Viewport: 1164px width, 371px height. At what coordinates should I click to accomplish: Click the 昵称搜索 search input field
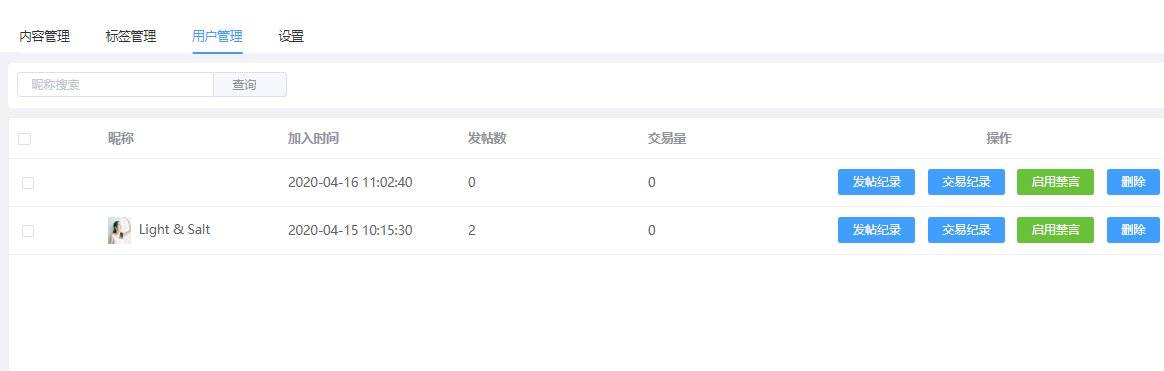[115, 85]
